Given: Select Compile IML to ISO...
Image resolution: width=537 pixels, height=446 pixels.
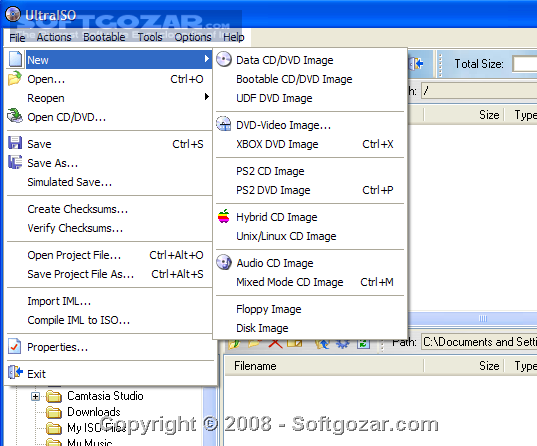Looking at the screenshot, I should tap(110, 320).
